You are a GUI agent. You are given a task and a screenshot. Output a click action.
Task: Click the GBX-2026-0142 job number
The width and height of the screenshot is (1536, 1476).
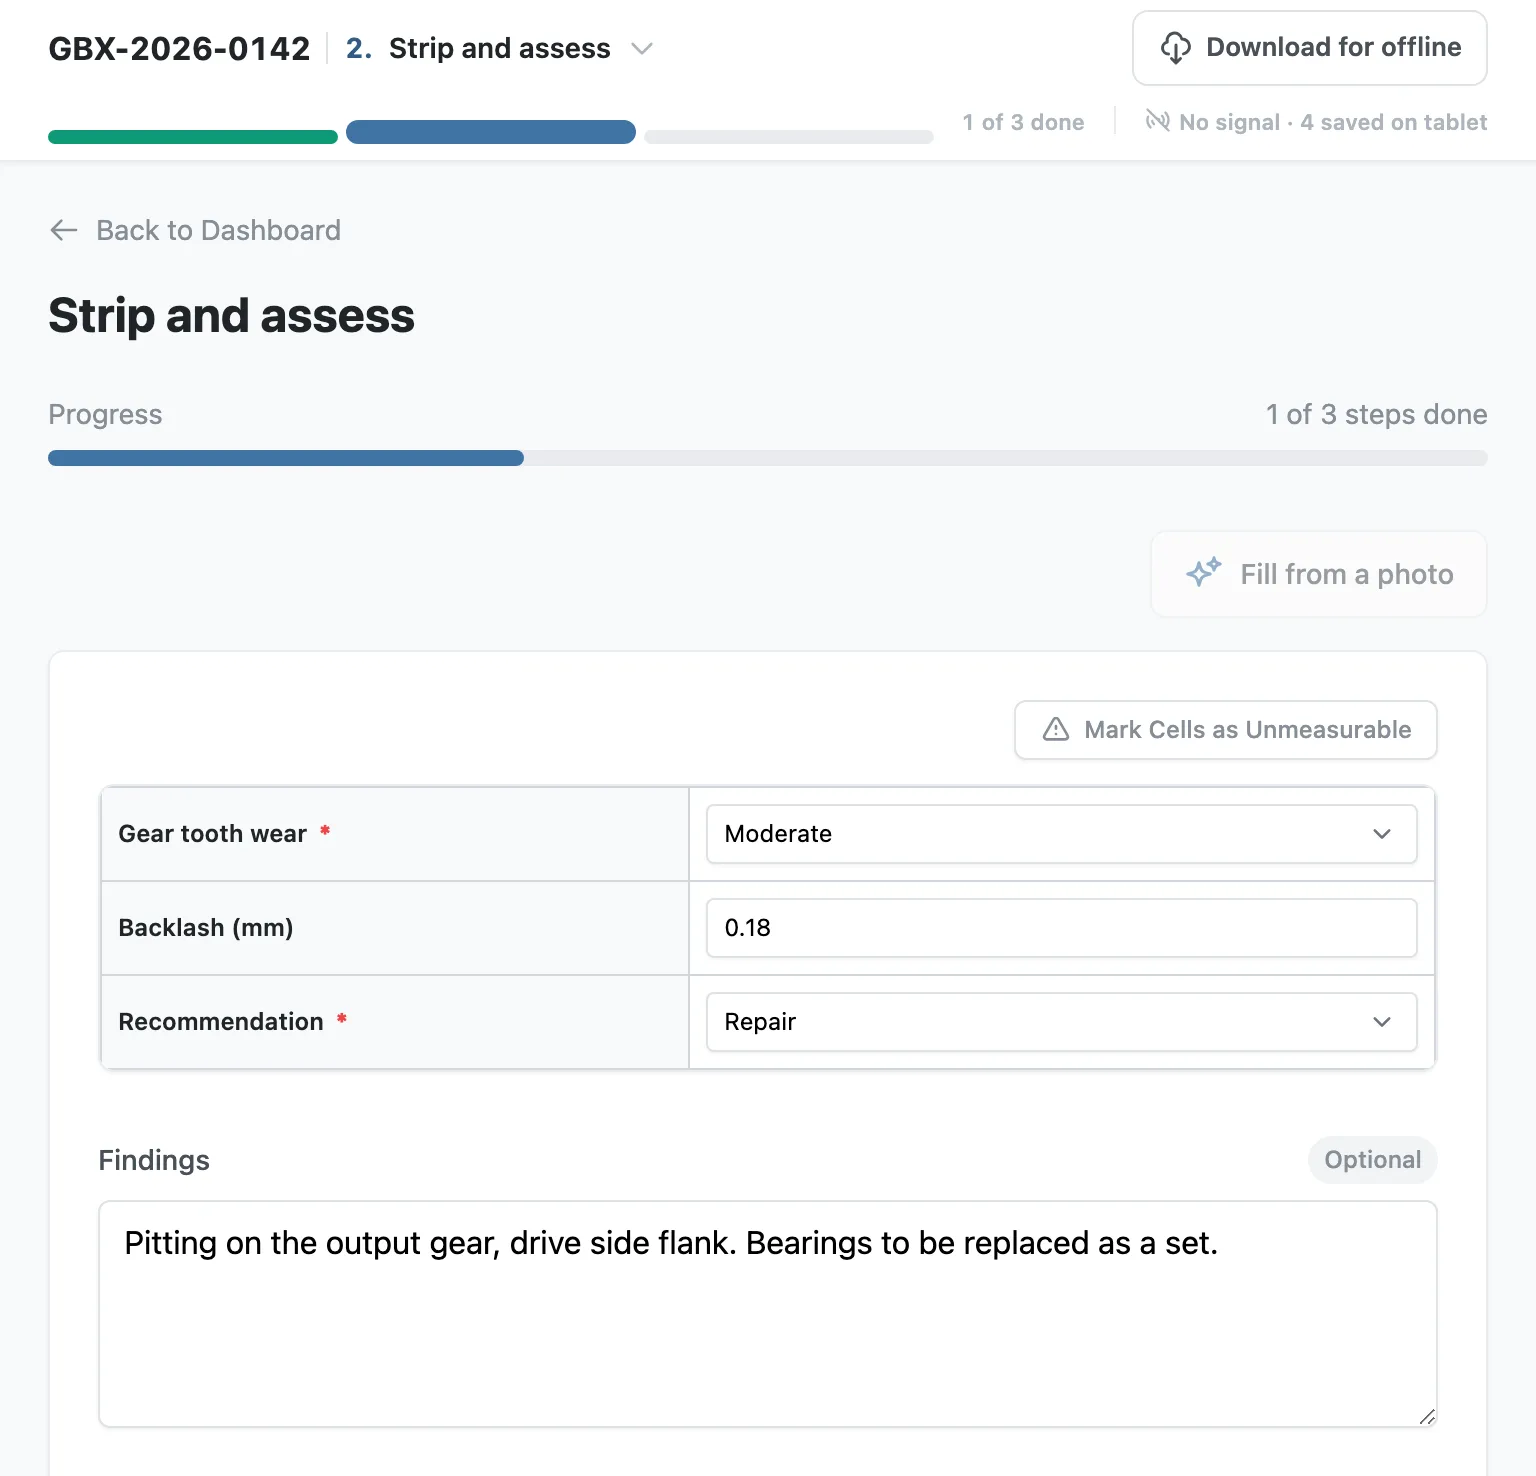(179, 48)
